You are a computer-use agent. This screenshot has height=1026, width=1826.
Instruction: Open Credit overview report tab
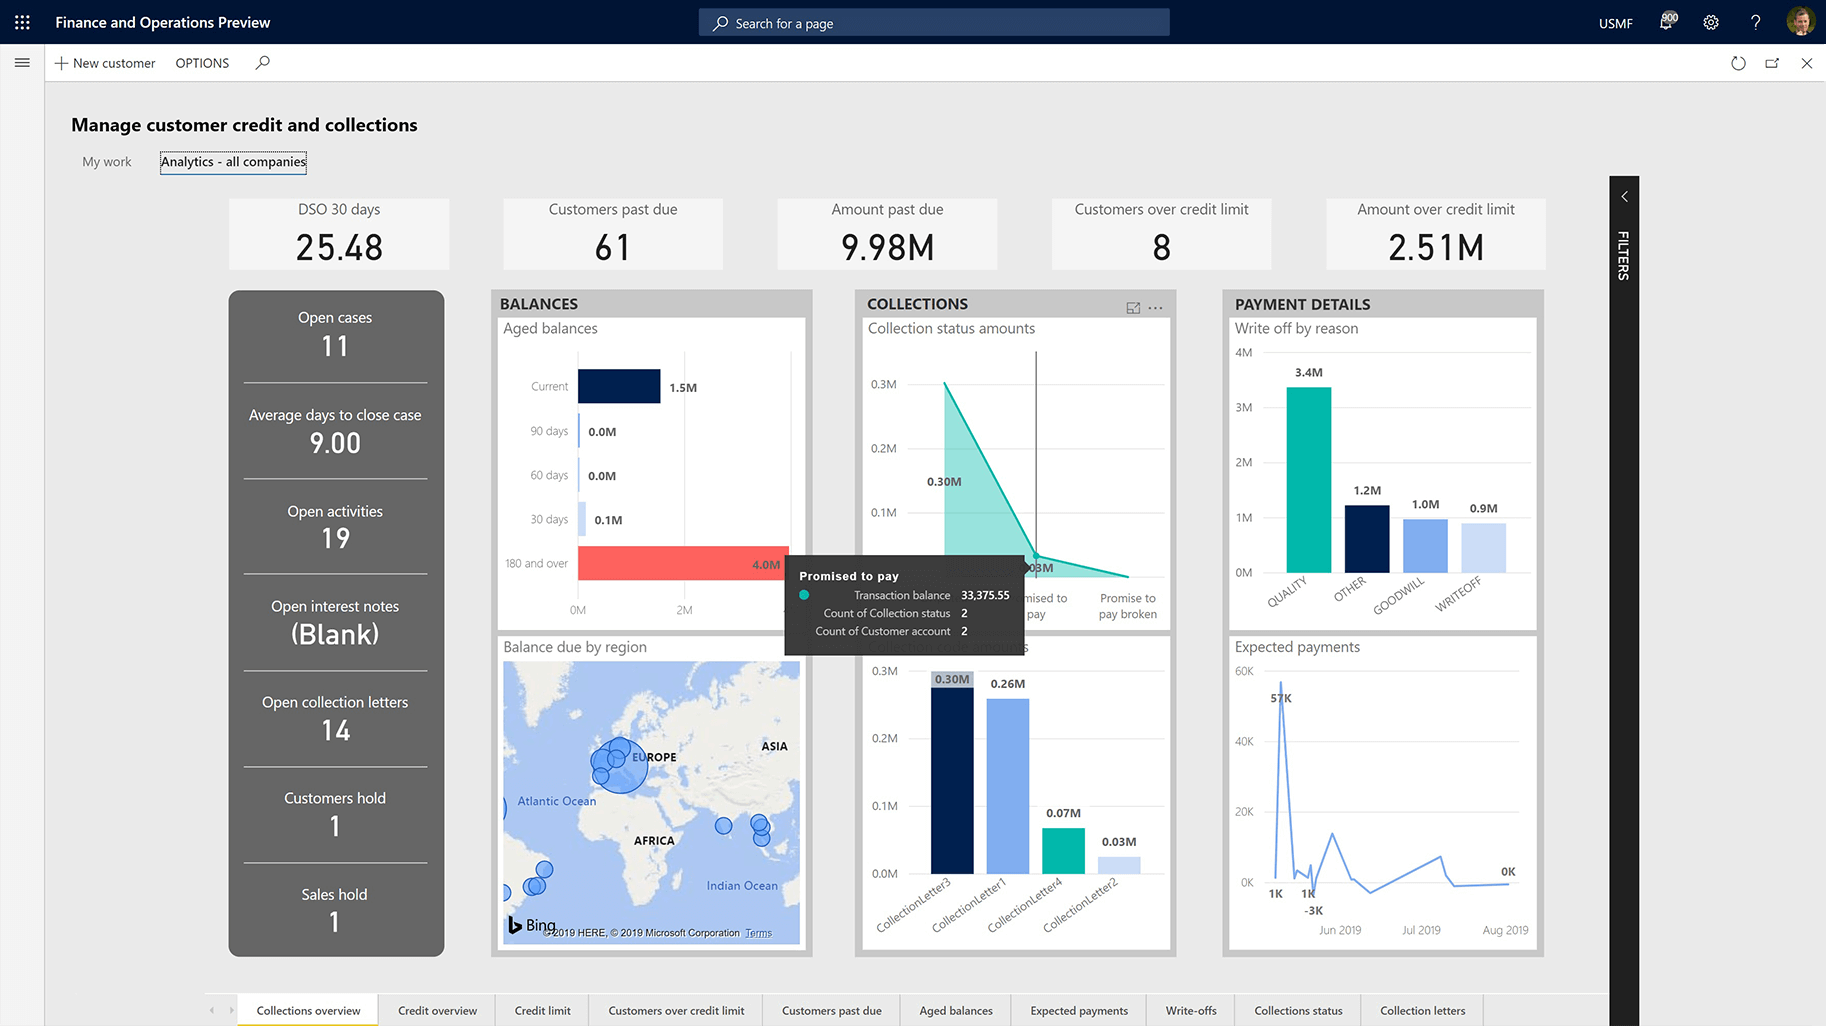point(437,1010)
